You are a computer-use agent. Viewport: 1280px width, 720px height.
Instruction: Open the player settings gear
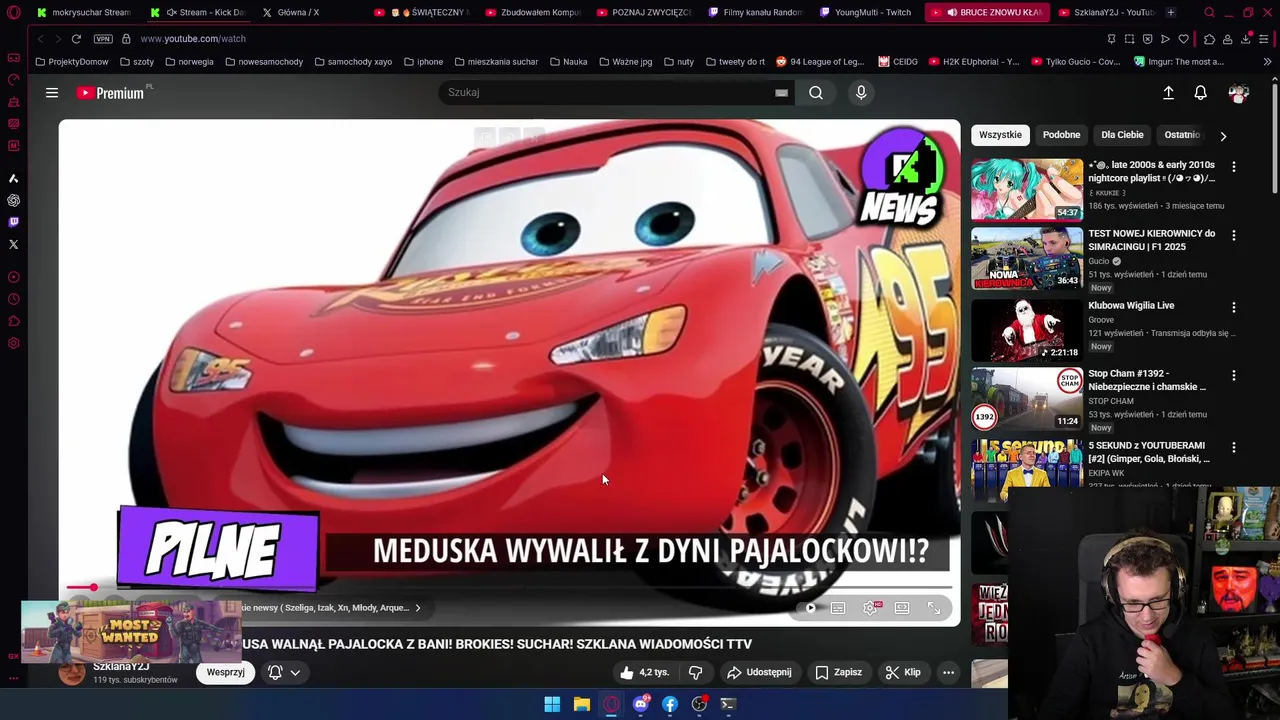871,608
